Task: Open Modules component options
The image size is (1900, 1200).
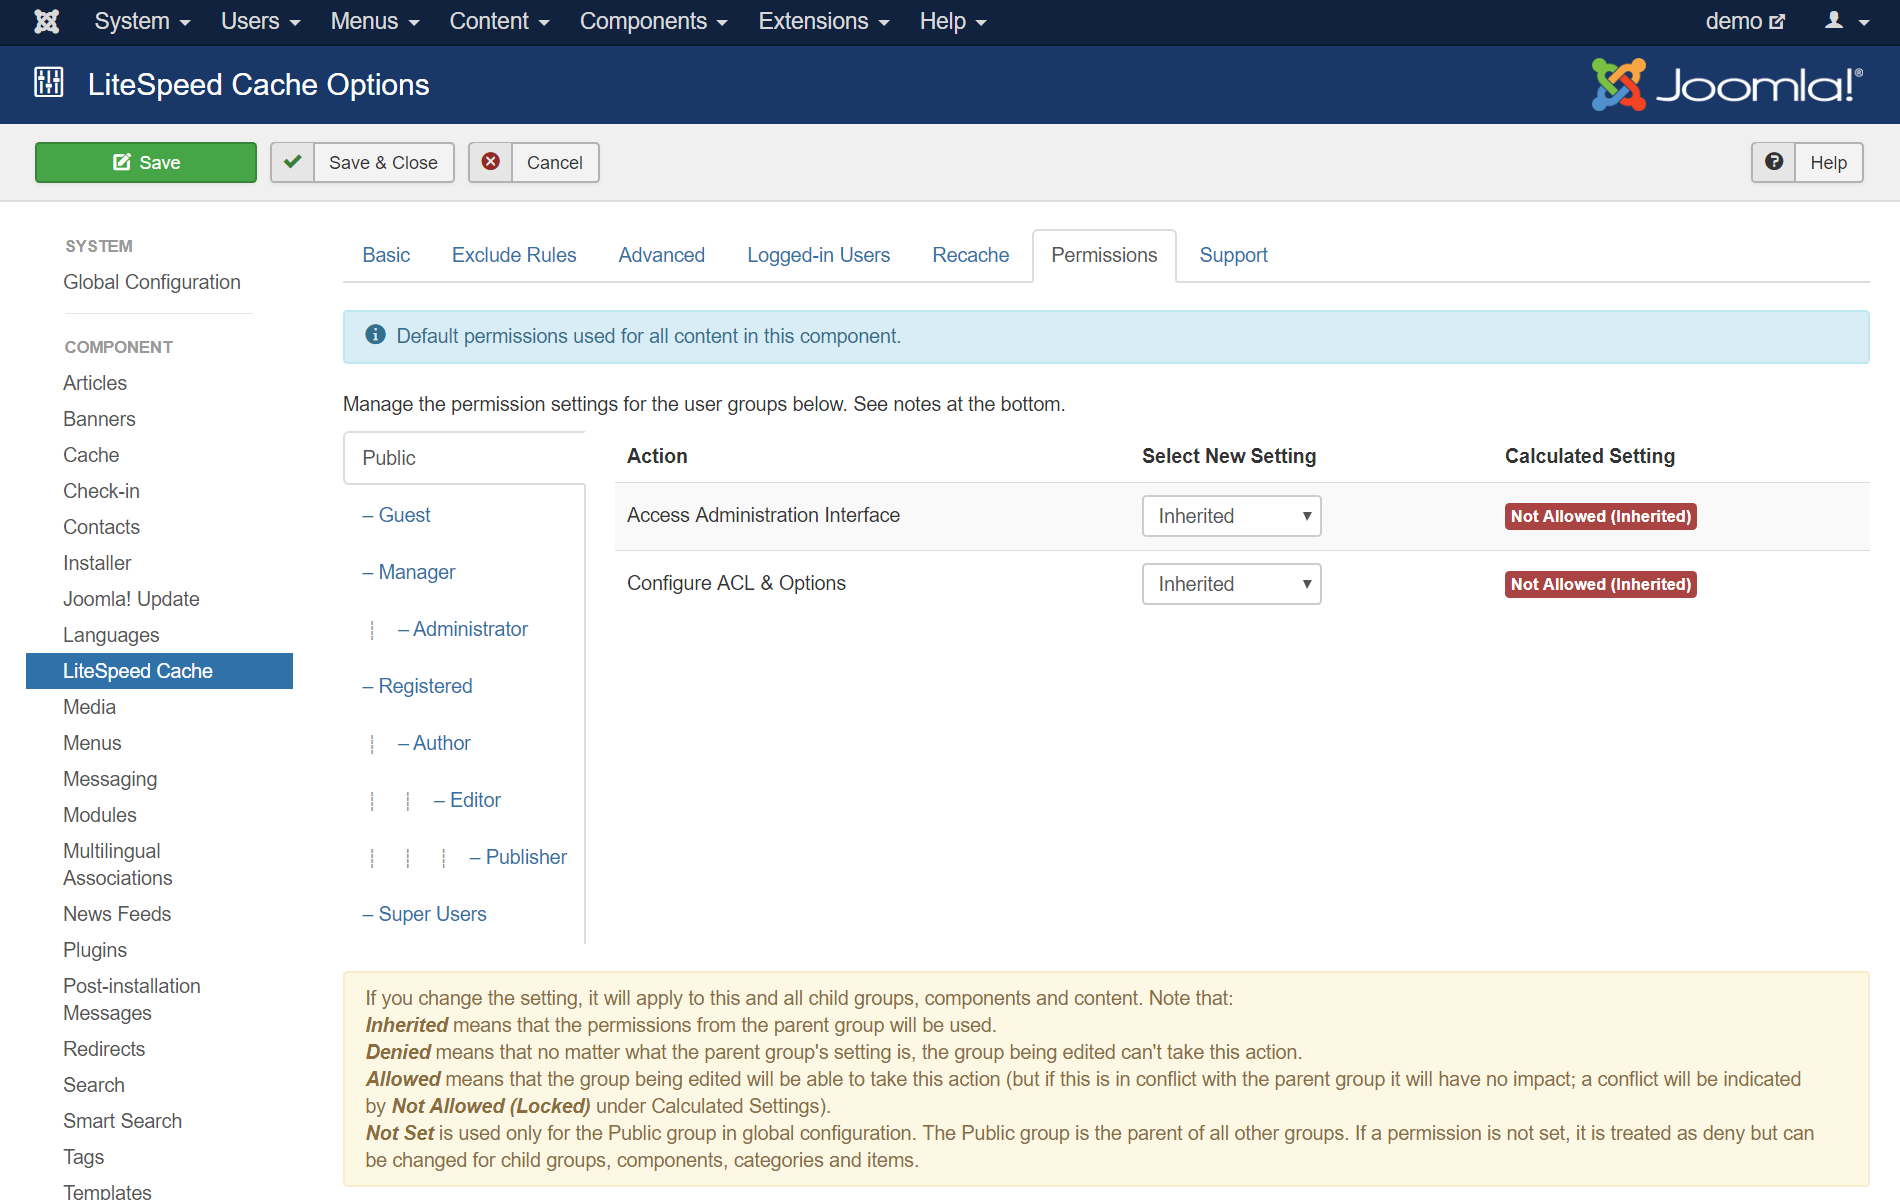Action: (99, 815)
